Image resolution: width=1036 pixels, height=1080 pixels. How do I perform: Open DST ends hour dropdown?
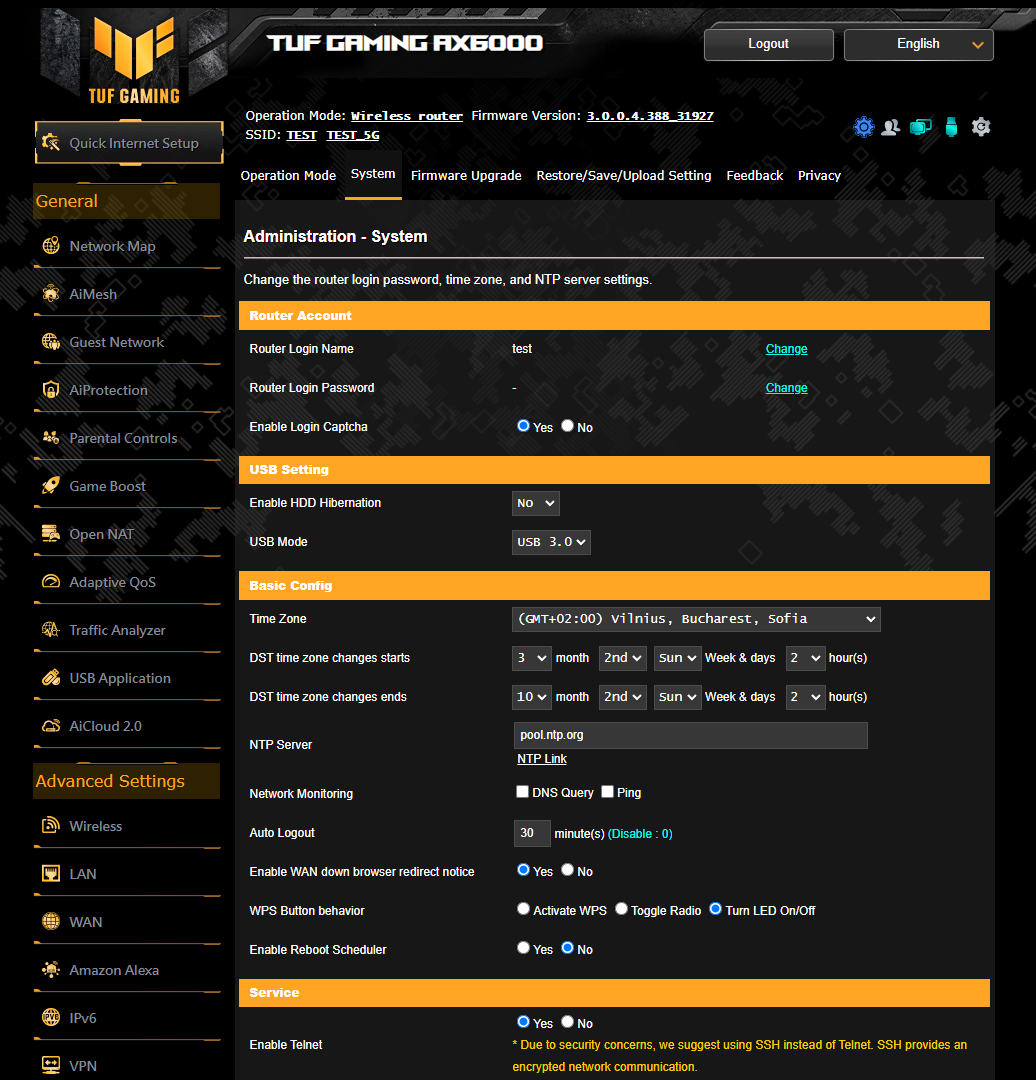[805, 697]
